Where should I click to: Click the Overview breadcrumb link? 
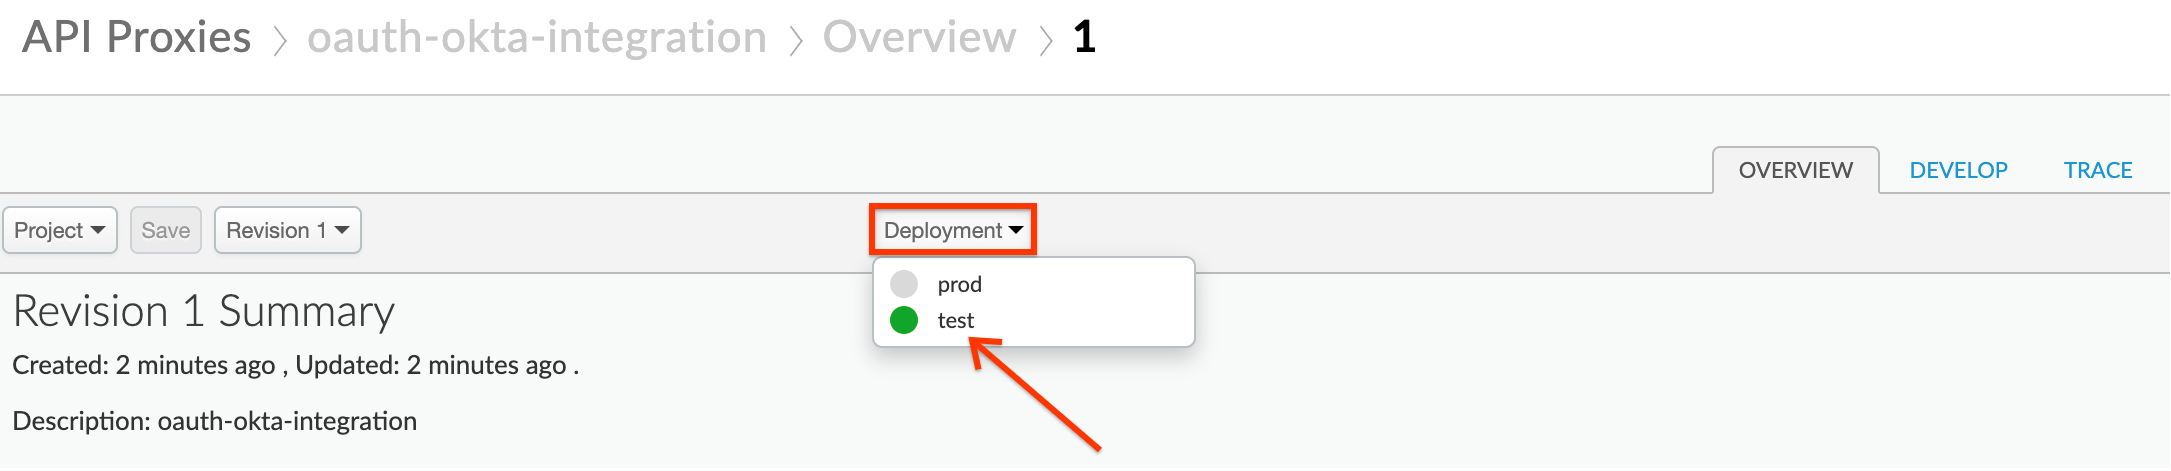919,37
